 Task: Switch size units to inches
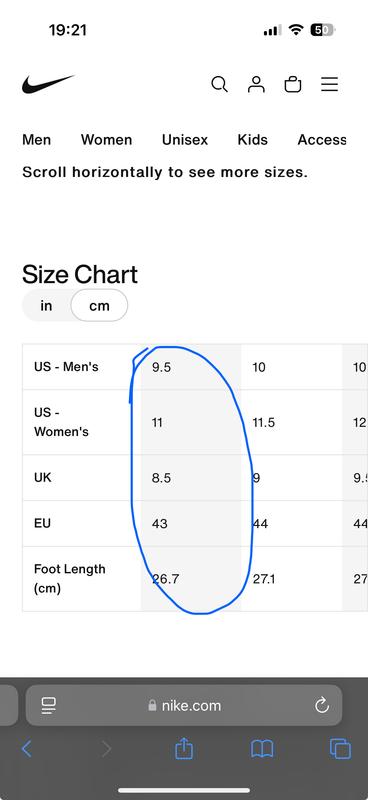point(46,306)
